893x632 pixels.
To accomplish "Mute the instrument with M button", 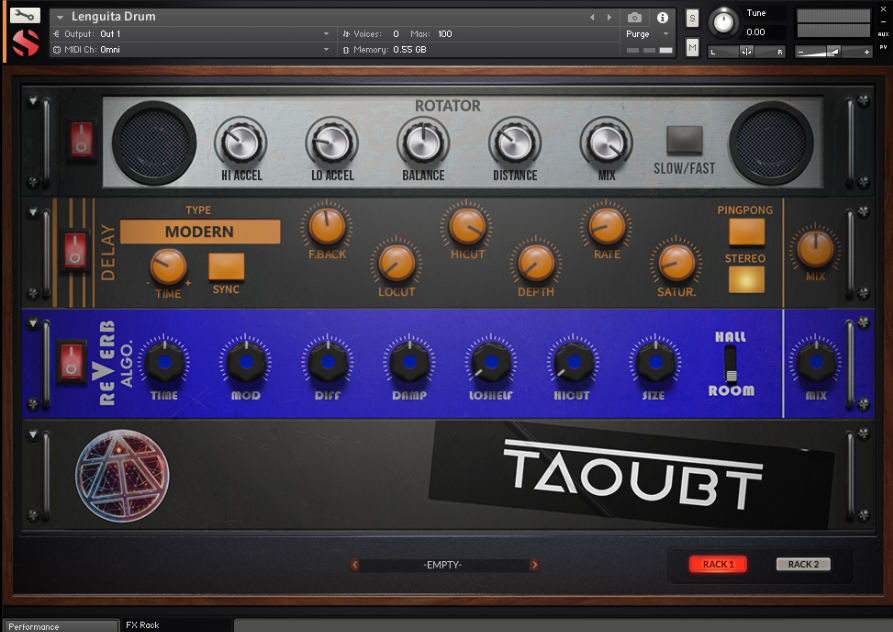I will [692, 46].
